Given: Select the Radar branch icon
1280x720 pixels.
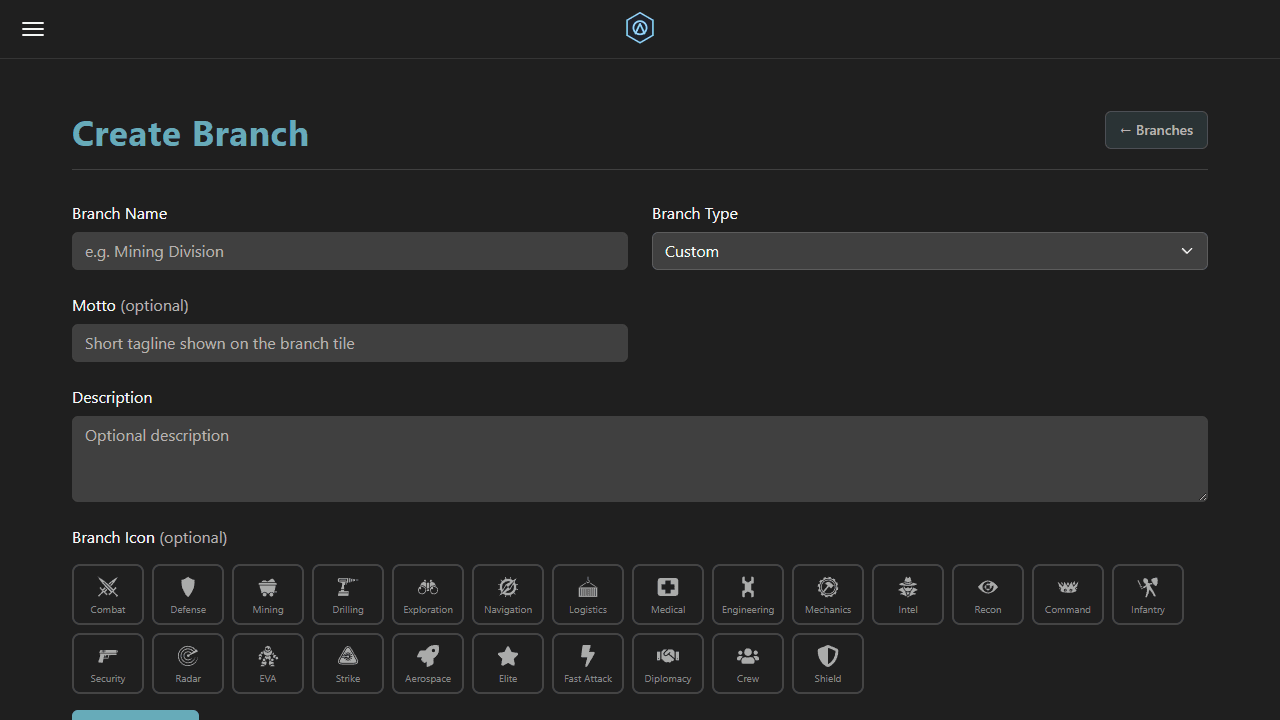Looking at the screenshot, I should coord(188,663).
